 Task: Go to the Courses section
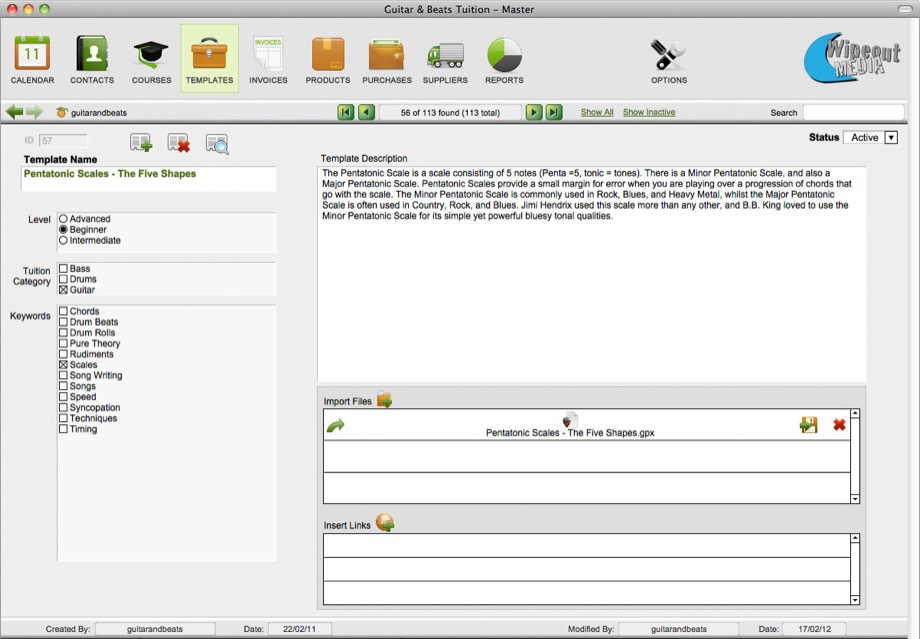[x=151, y=58]
